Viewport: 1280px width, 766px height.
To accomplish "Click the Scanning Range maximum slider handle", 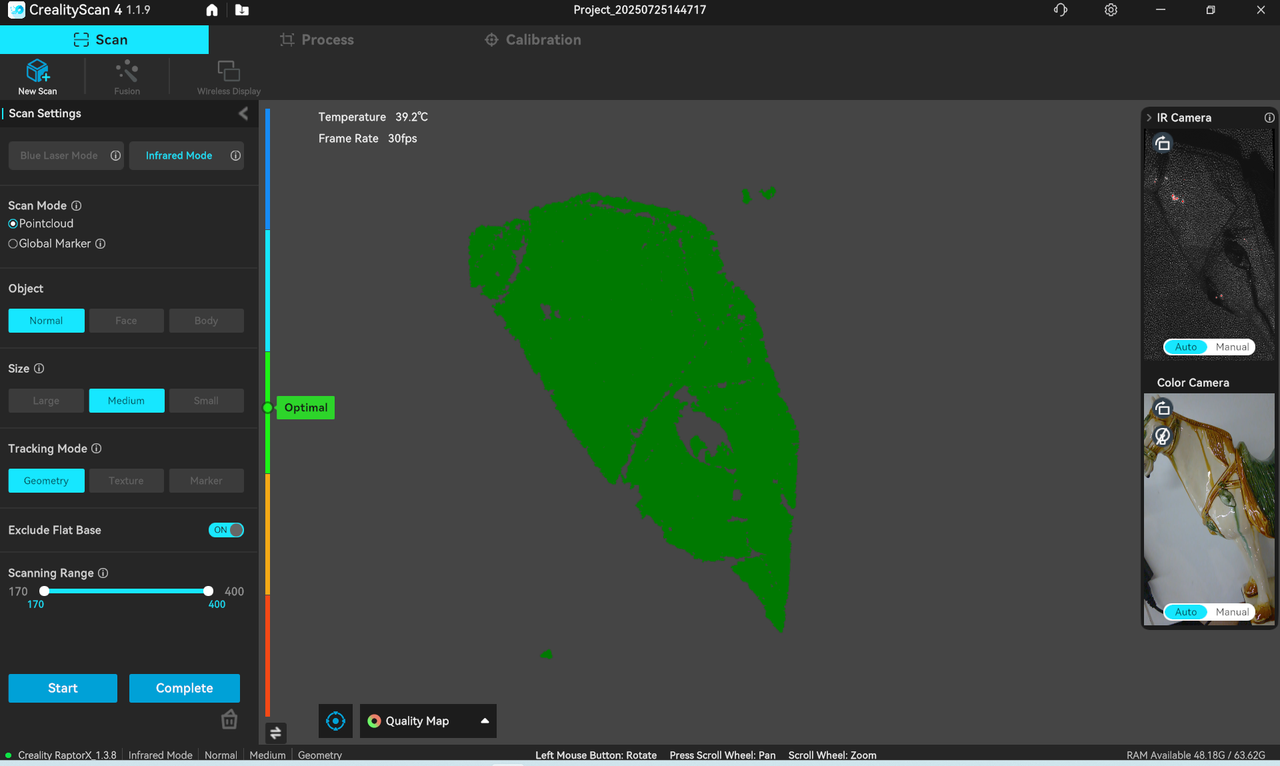I will pos(208,591).
